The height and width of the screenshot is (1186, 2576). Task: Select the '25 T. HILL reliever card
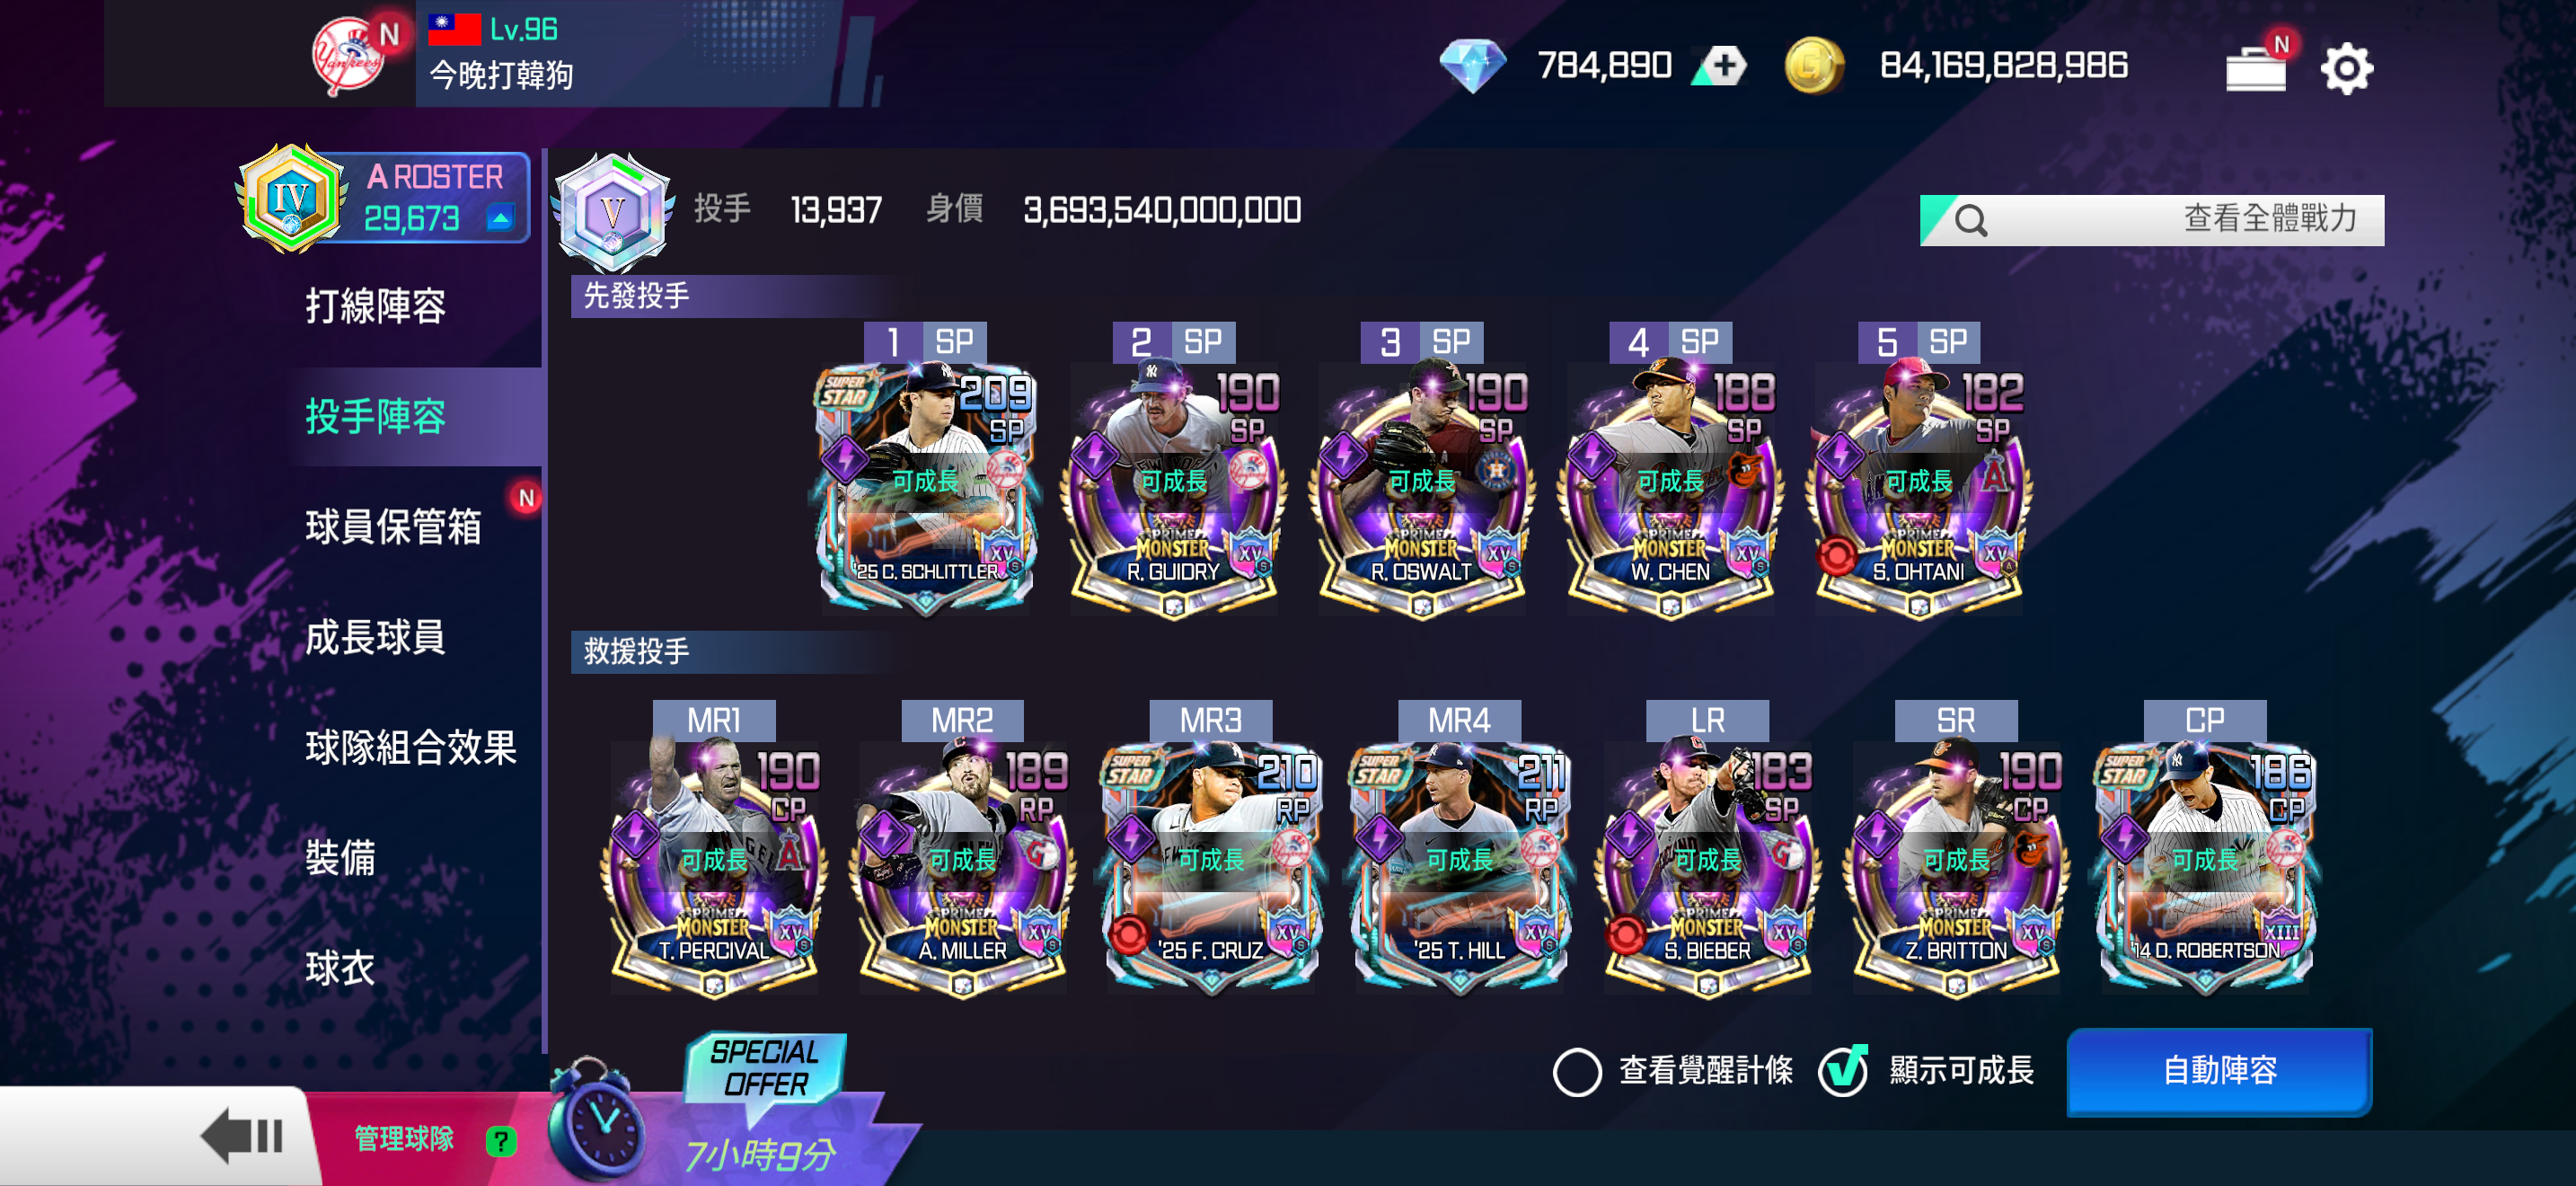1459,868
